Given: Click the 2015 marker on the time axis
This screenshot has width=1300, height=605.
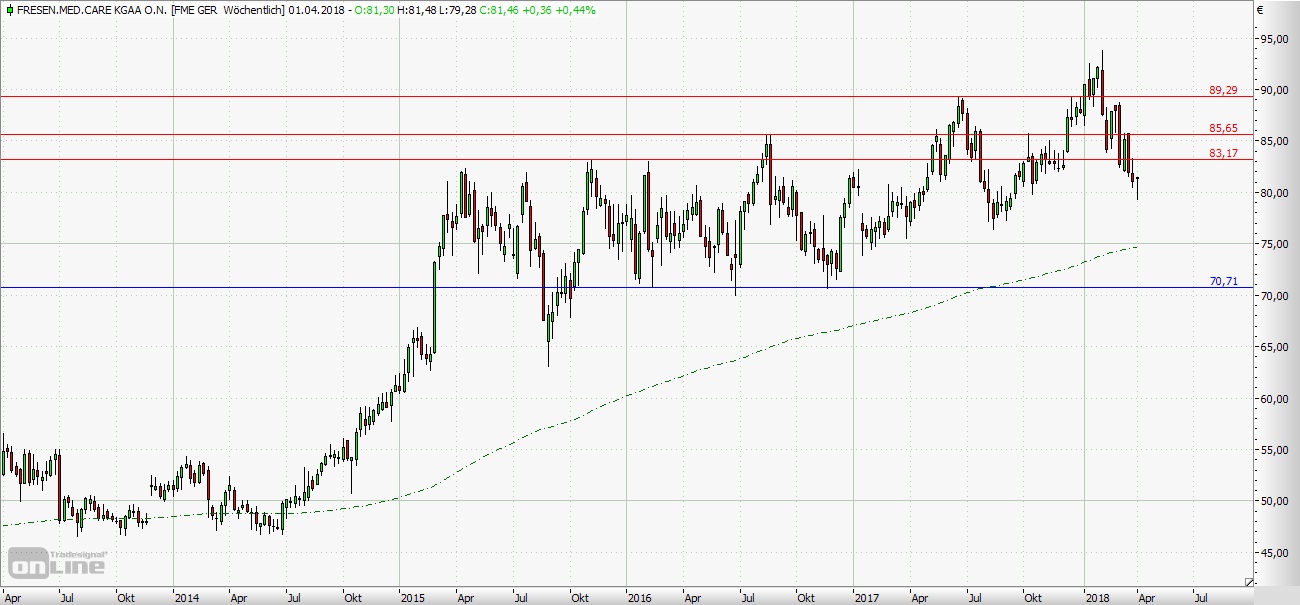Looking at the screenshot, I should click(x=414, y=597).
